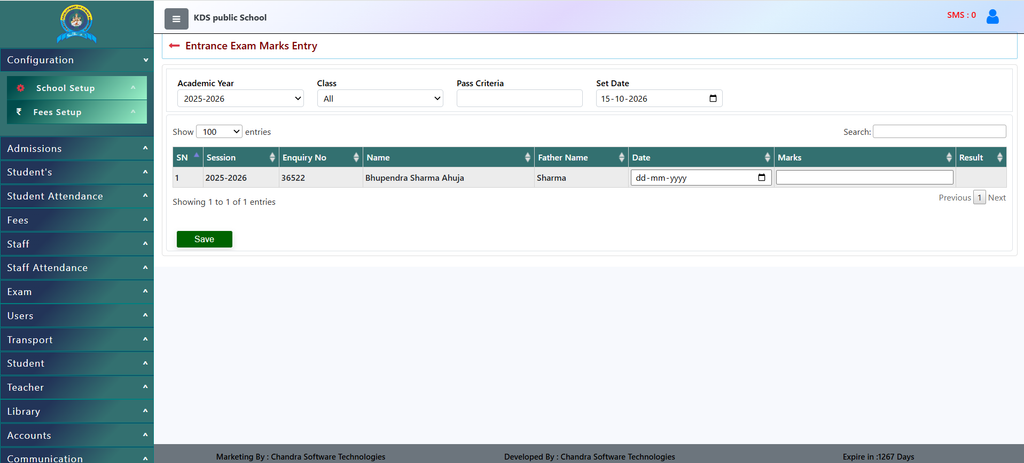Click Expire in :1267 Days text
Viewport: 1024px width, 463px height.
(878, 456)
